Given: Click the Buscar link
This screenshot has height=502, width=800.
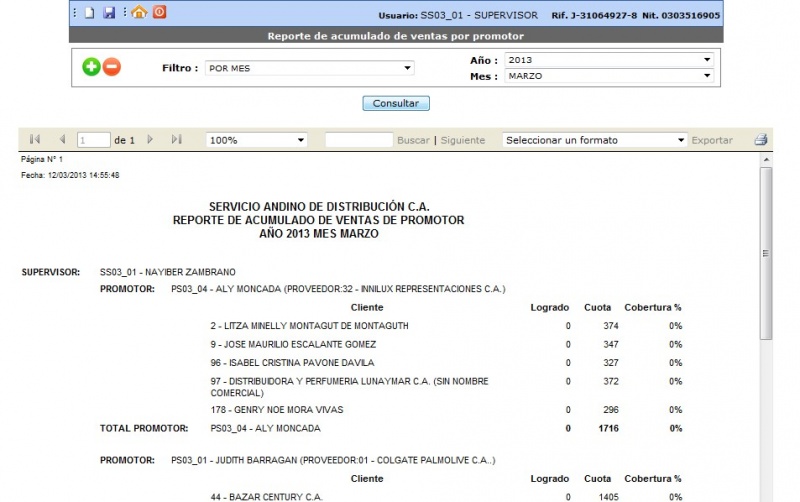Looking at the screenshot, I should point(413,140).
